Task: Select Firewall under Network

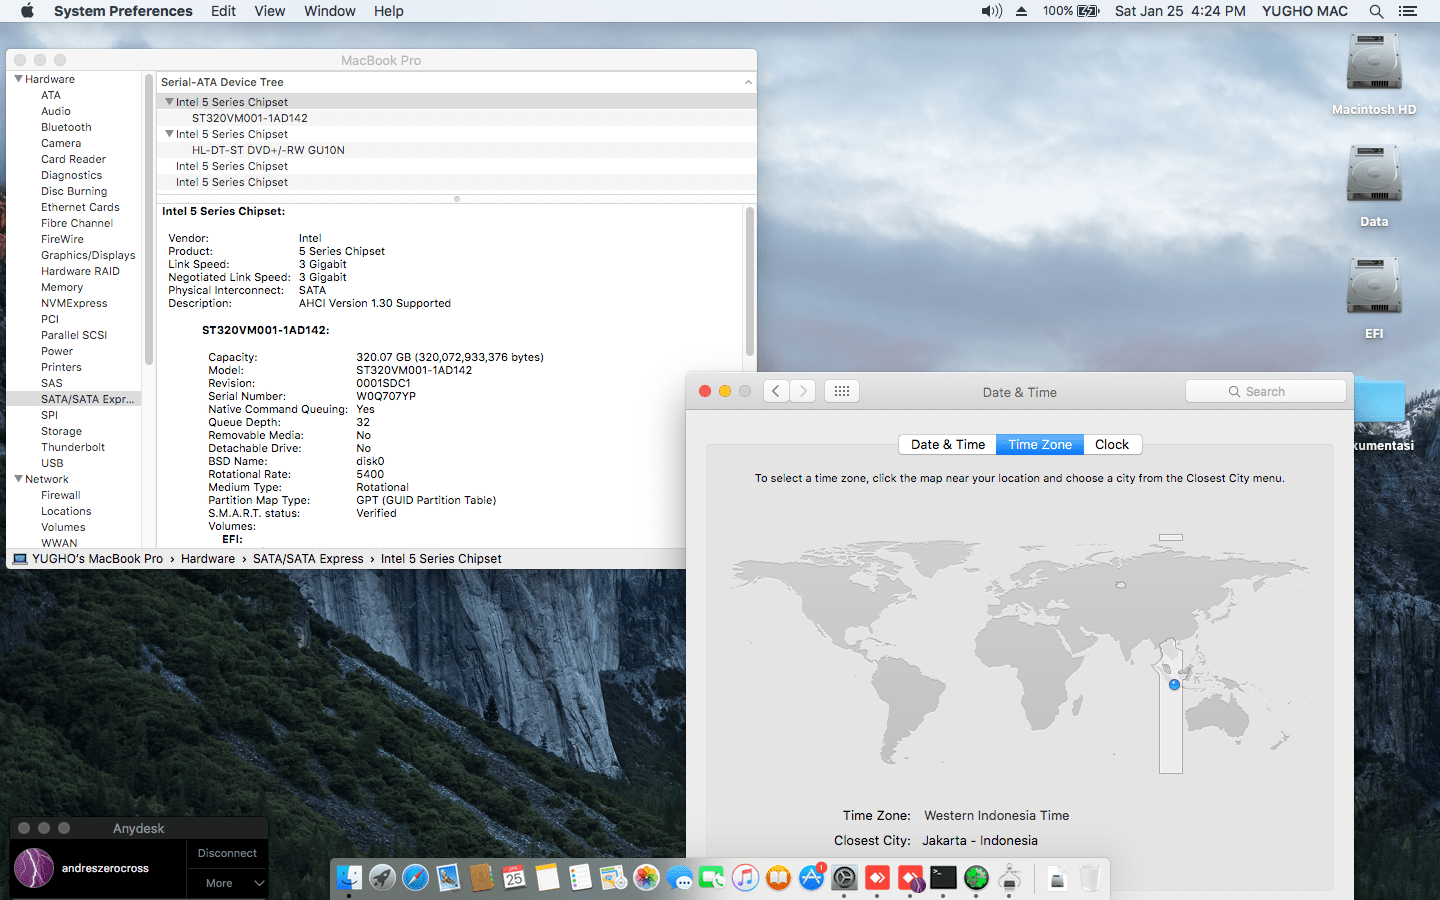Action: 61,495
